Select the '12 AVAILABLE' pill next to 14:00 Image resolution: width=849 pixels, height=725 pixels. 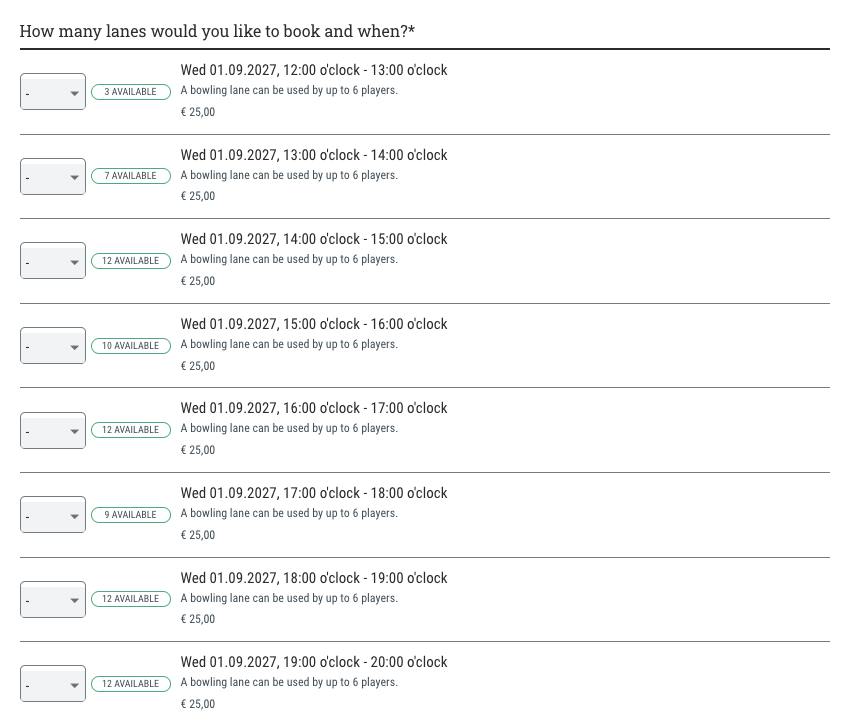[x=130, y=260]
